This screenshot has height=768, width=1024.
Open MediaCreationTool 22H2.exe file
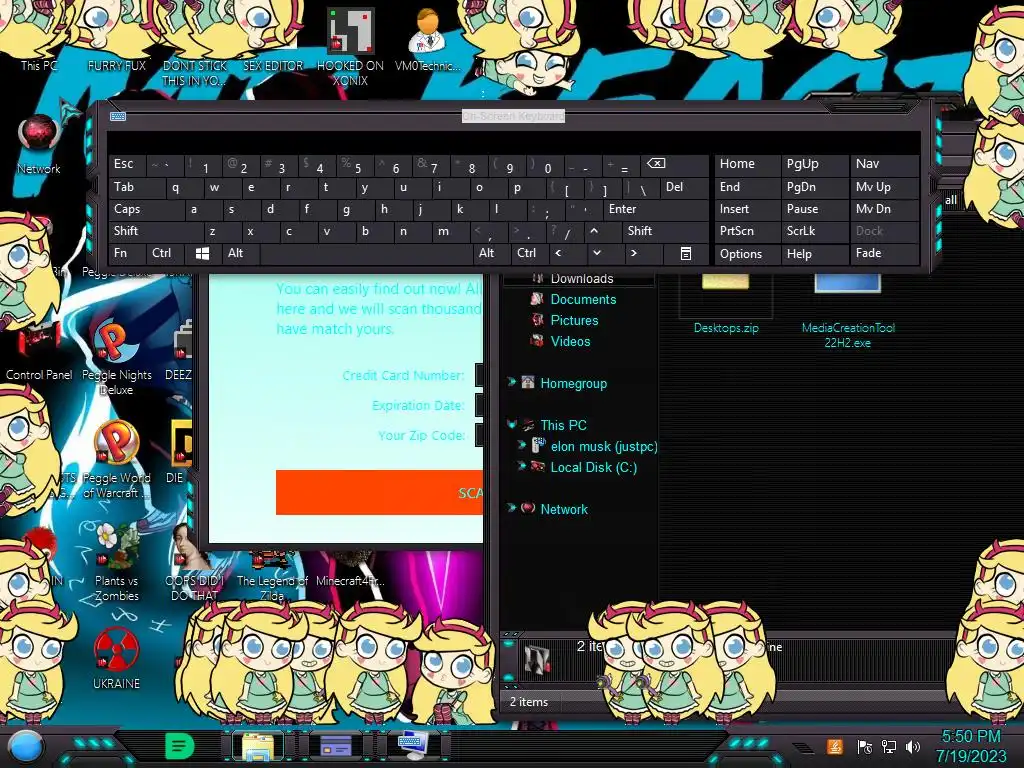pyautogui.click(x=848, y=312)
